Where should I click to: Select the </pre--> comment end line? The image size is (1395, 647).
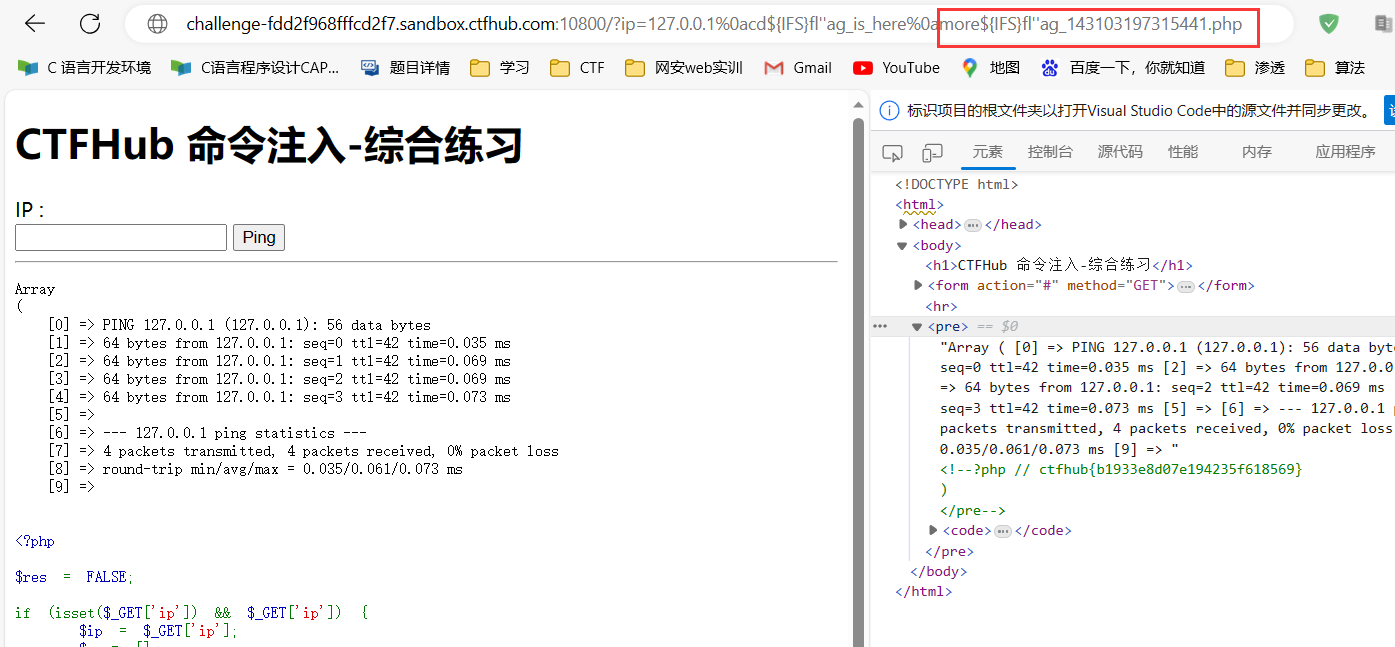(973, 511)
